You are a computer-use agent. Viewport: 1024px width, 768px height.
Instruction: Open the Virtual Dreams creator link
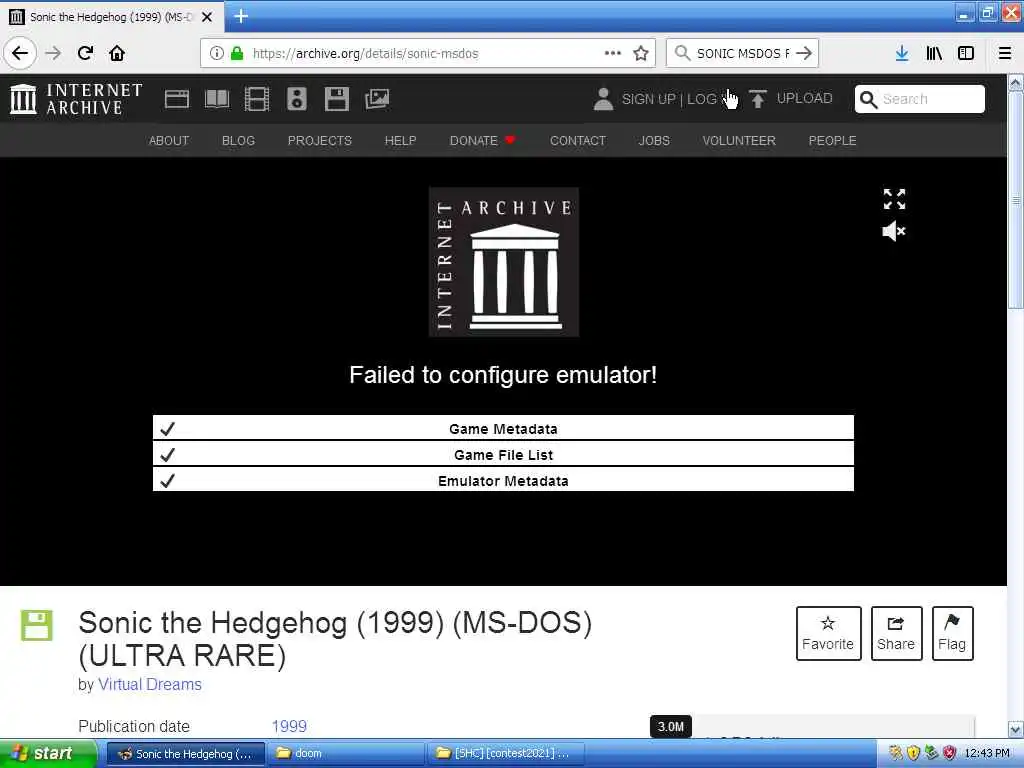pos(150,684)
